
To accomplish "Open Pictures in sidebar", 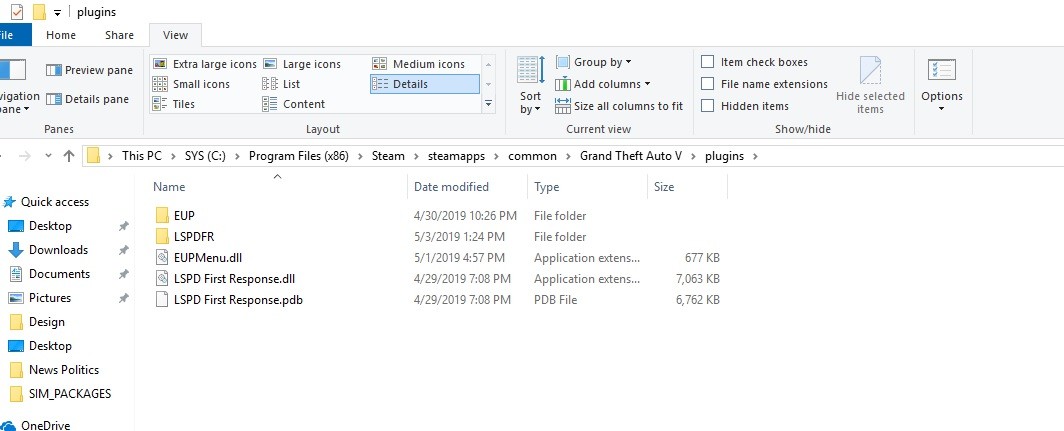I will click(50, 298).
